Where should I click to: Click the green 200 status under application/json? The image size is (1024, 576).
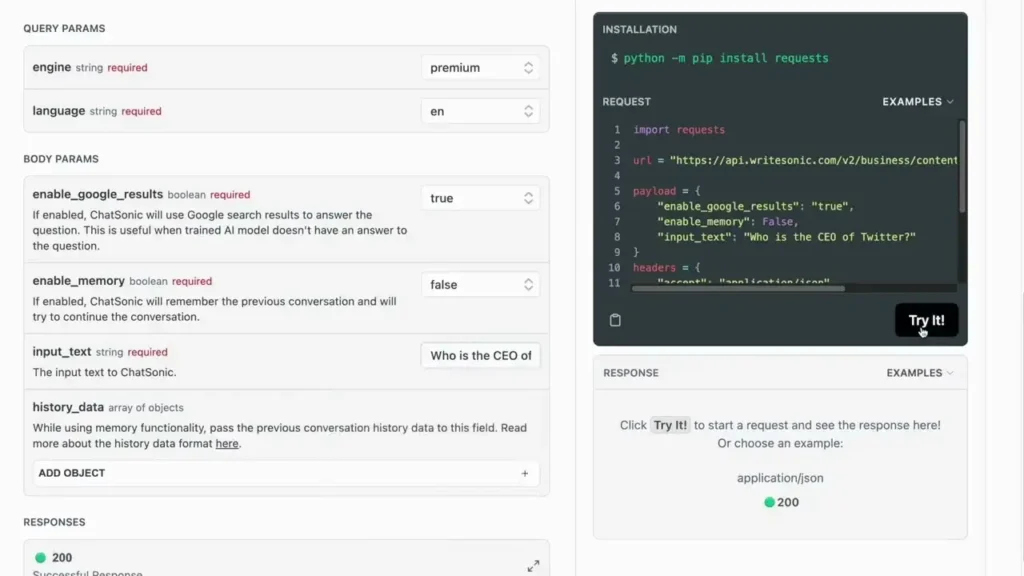(780, 502)
